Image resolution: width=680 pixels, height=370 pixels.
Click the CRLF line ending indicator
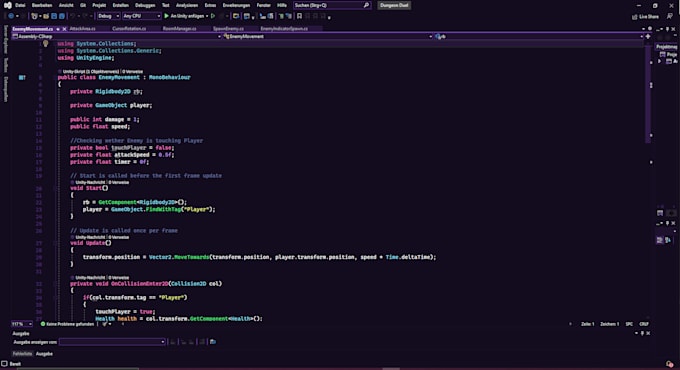click(644, 324)
